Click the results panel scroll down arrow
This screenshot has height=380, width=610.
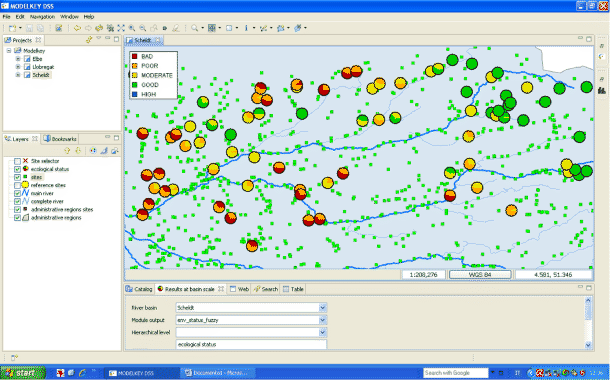point(588,345)
